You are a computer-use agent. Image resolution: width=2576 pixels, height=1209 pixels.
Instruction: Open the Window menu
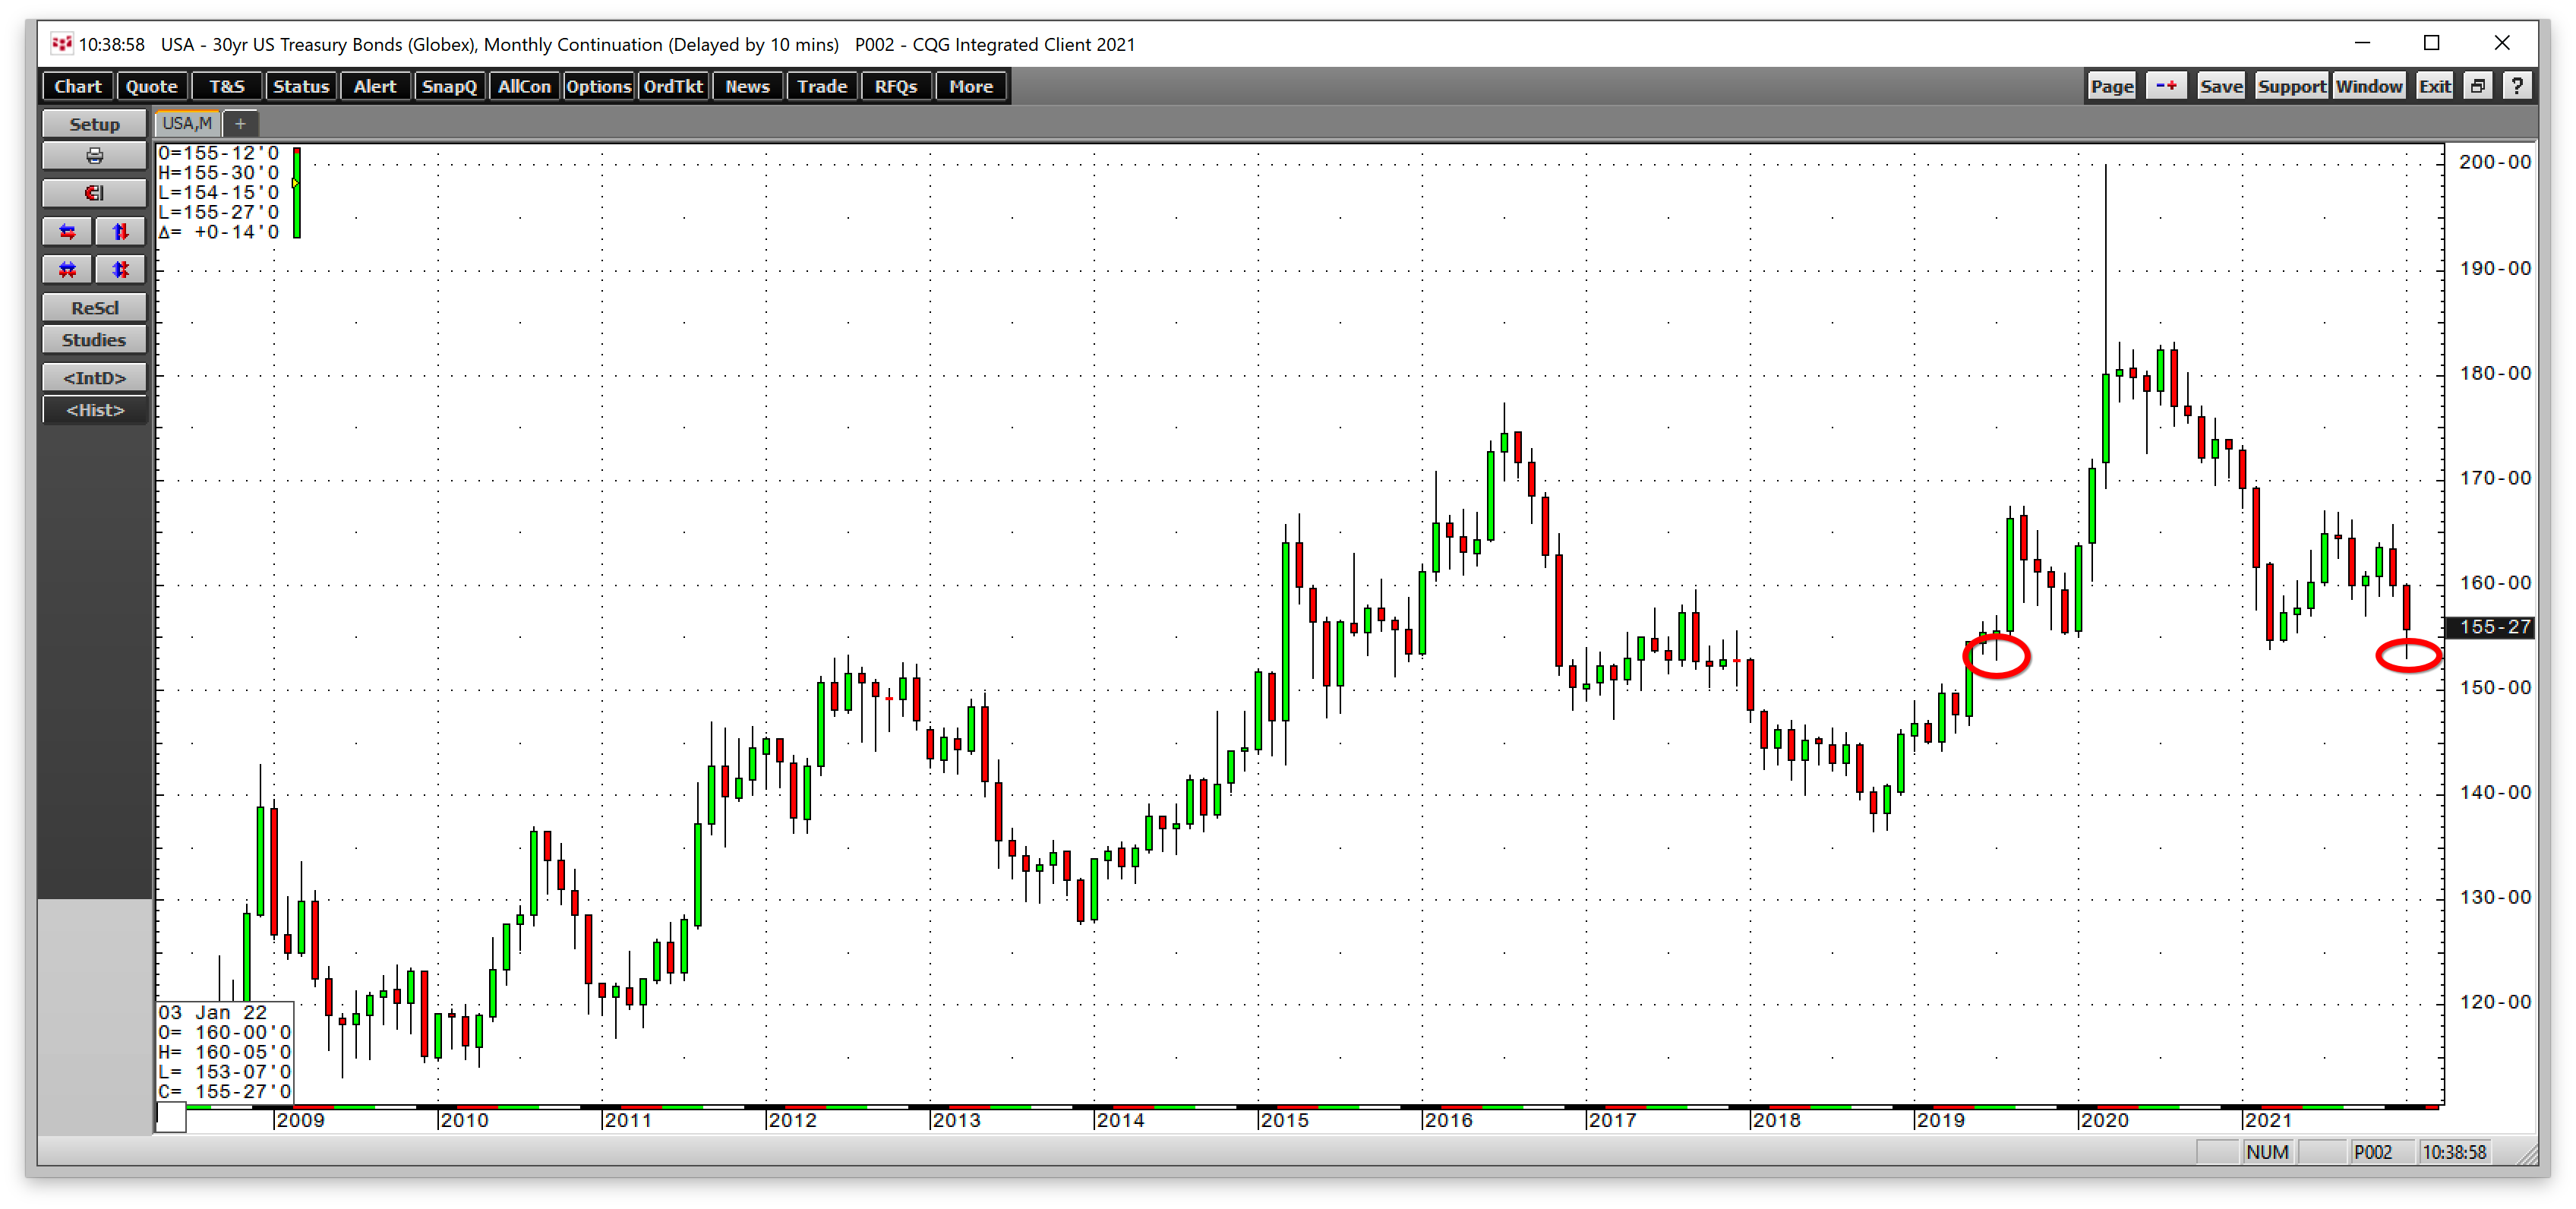(2368, 86)
